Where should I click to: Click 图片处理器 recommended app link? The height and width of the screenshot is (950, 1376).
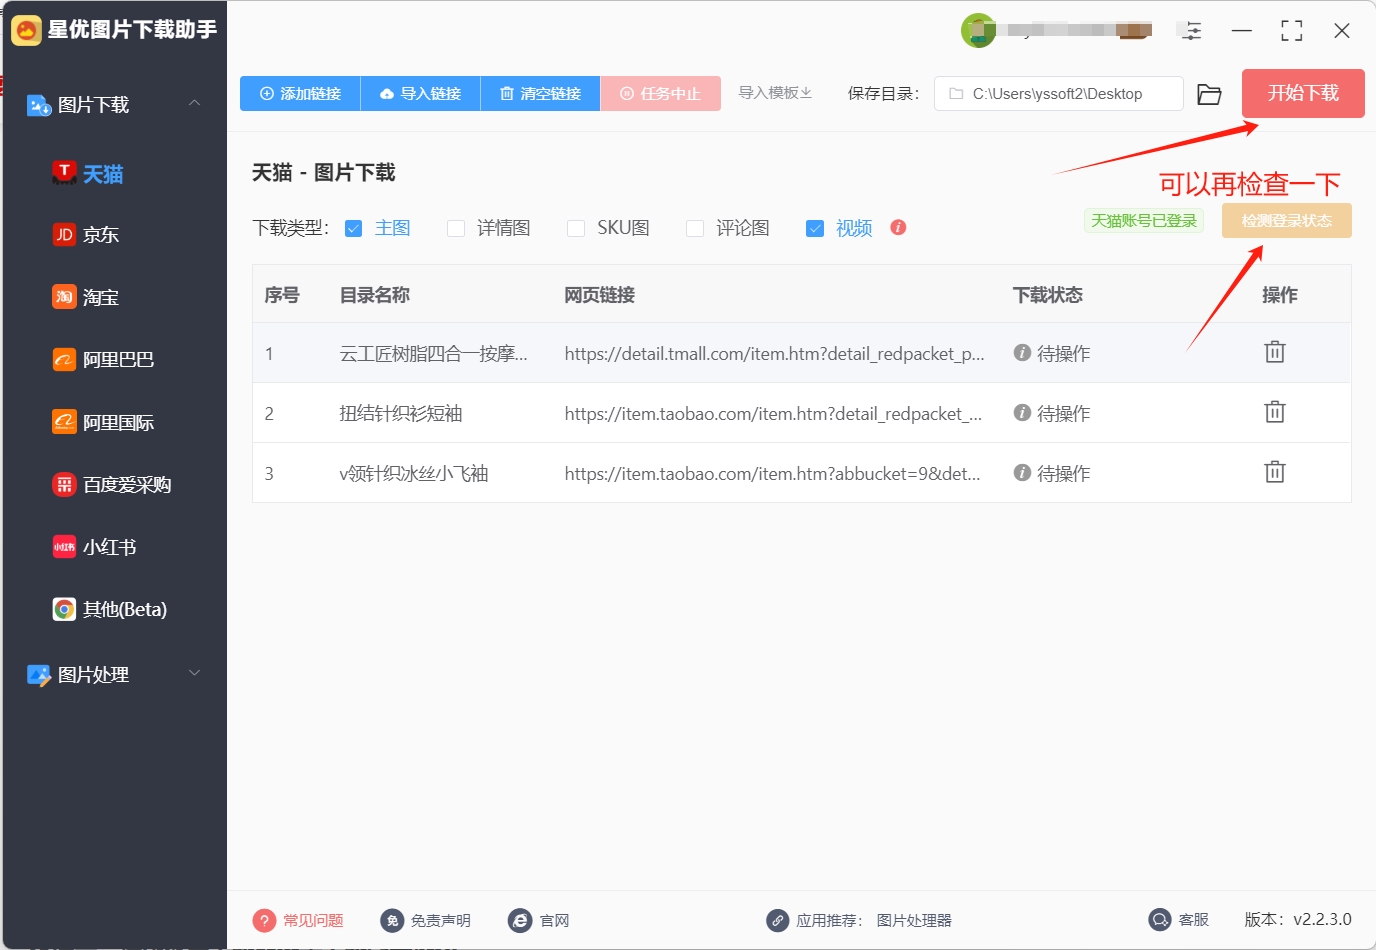[914, 920]
